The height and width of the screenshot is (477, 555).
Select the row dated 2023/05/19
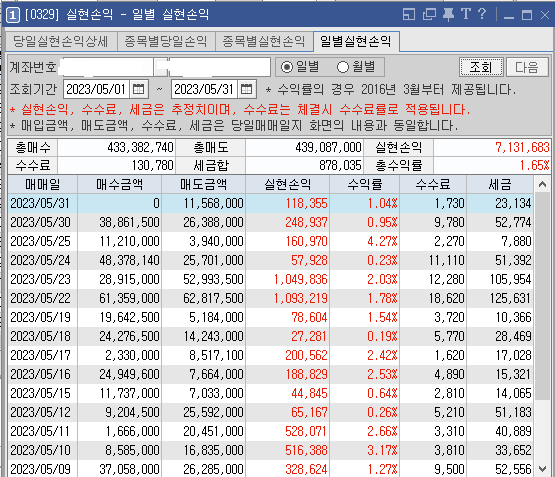271,317
